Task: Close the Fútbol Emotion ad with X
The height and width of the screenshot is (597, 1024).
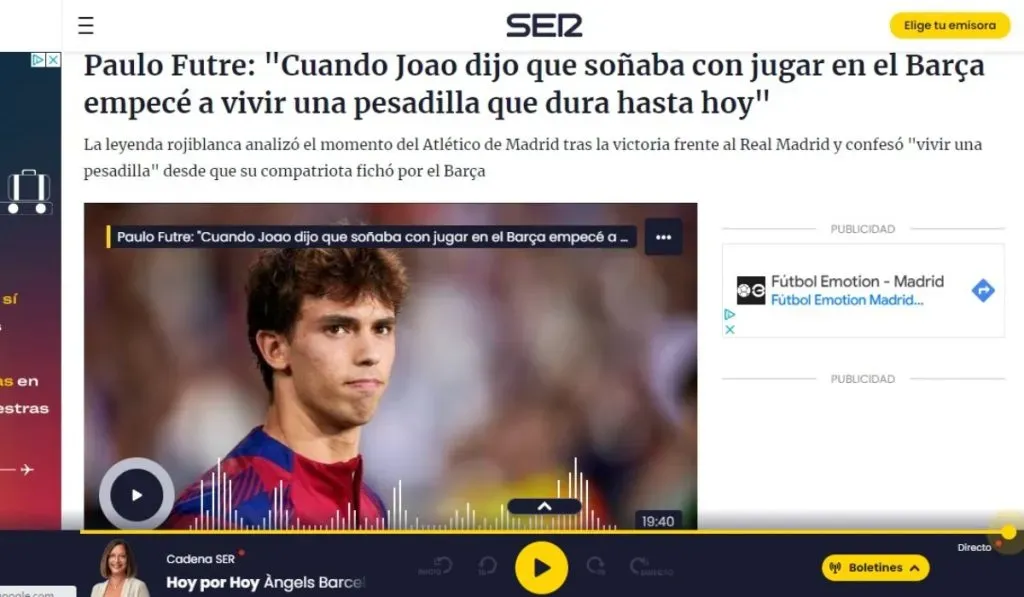Action: [730, 329]
